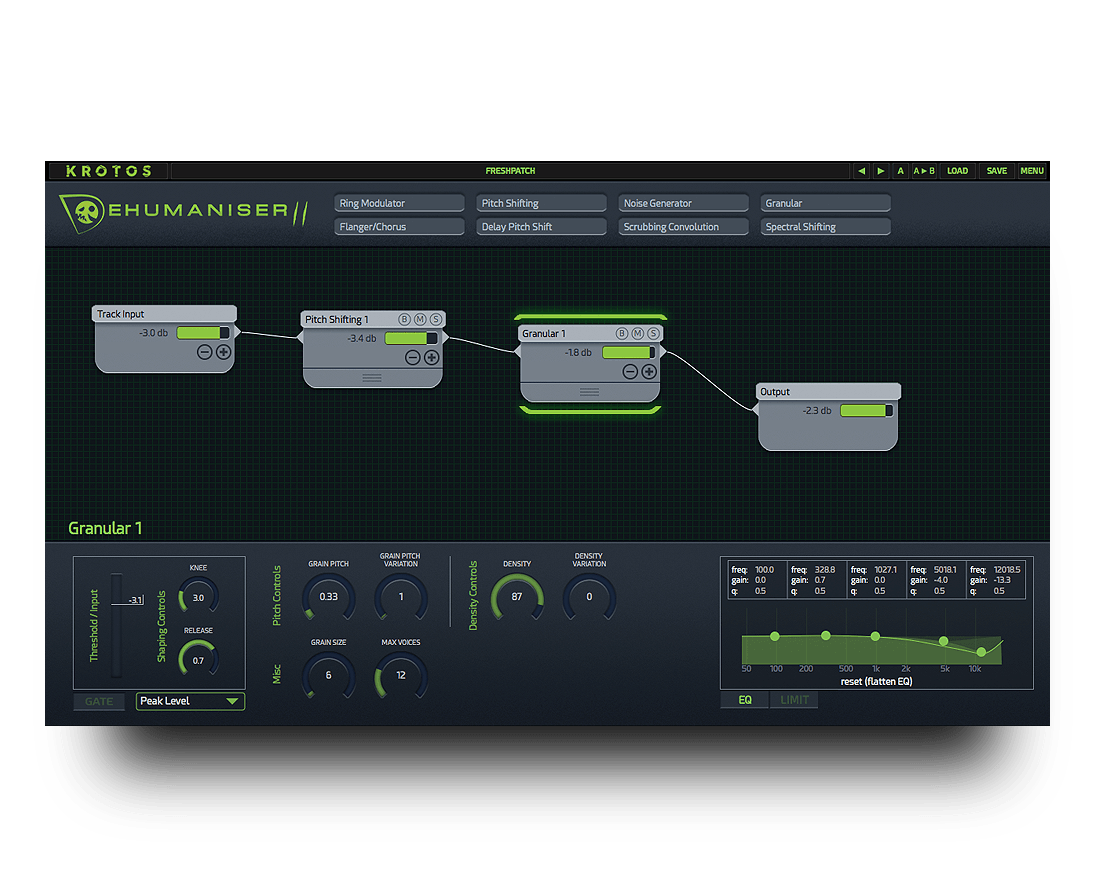Click the Threshold/Input vertical slider
Screen dimensions: 1095x887
(117, 625)
